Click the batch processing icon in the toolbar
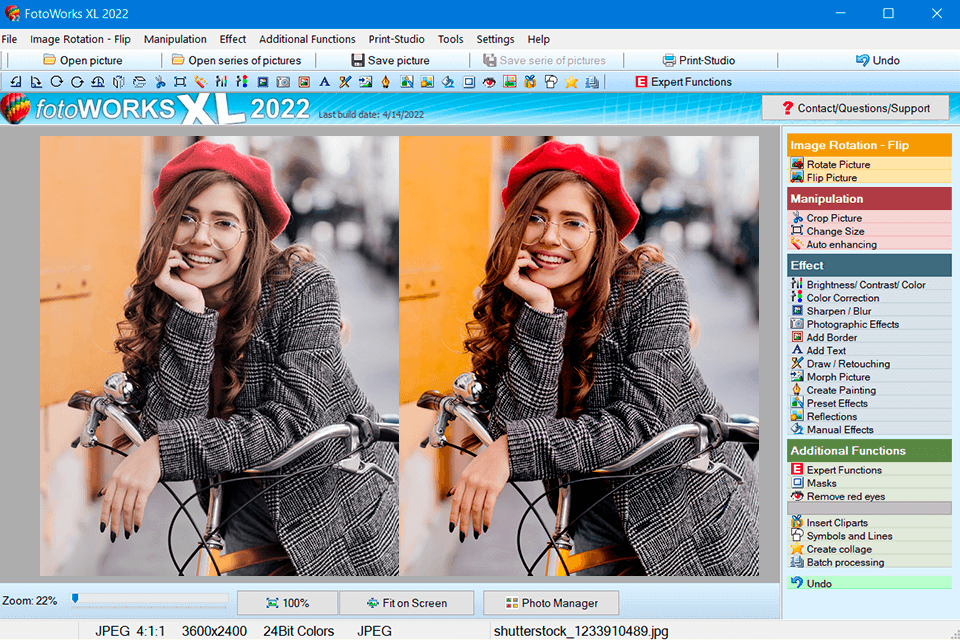The width and height of the screenshot is (960, 640). click(591, 82)
